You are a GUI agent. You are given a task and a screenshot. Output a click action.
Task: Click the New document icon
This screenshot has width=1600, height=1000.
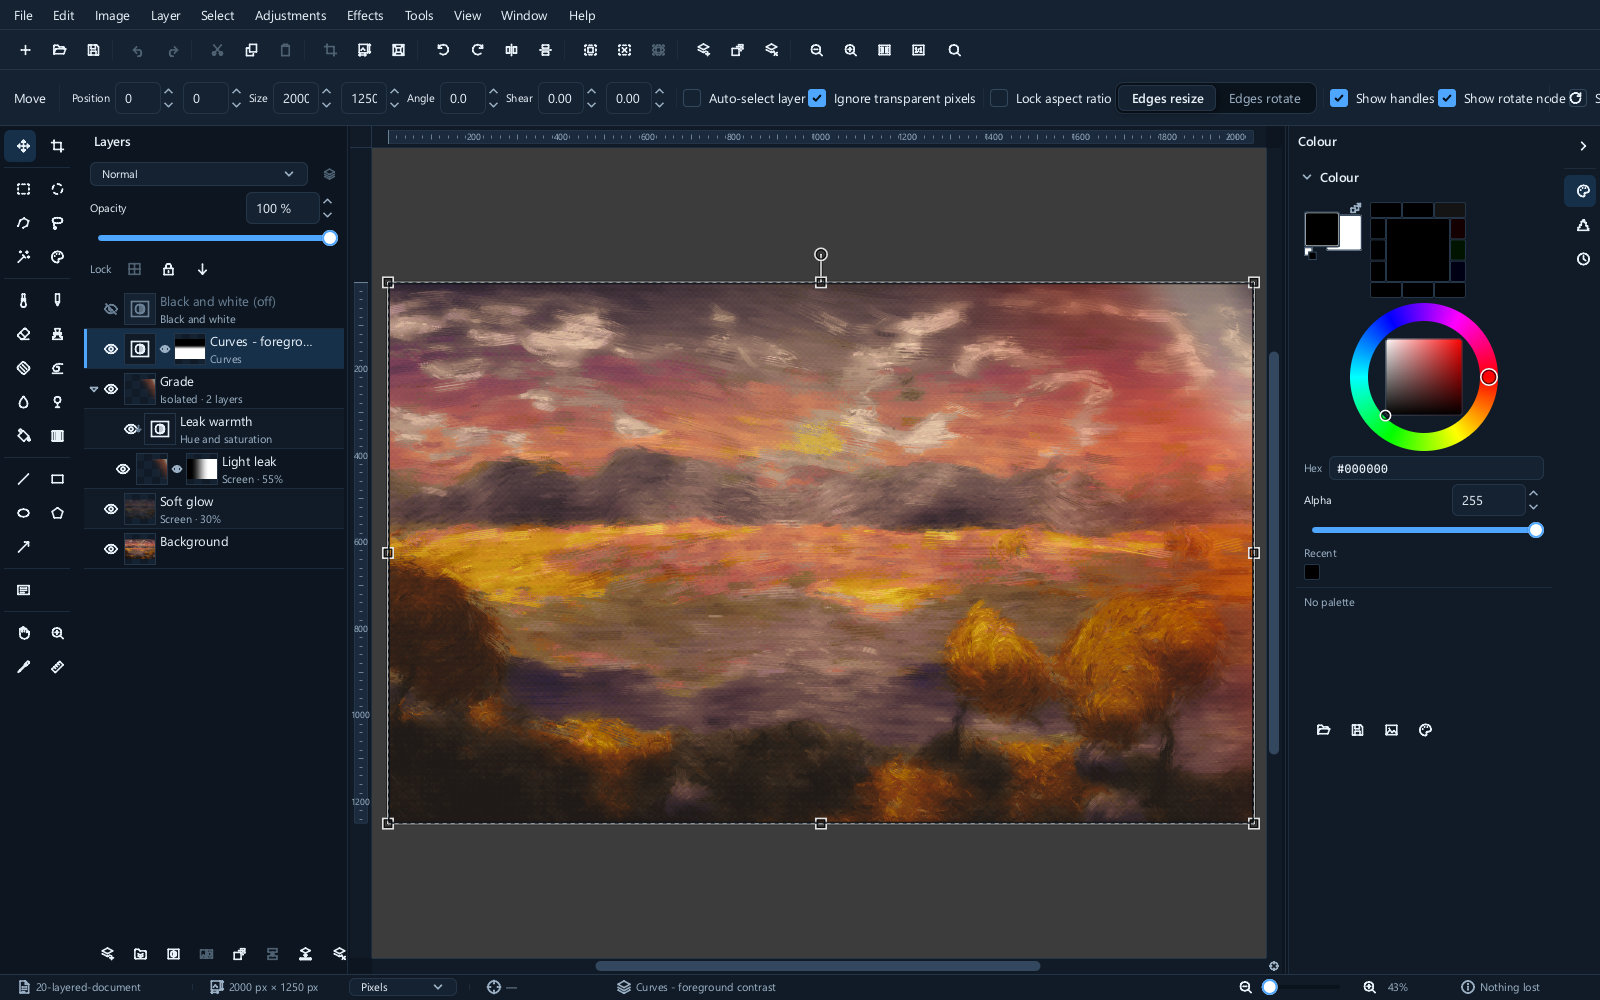click(x=25, y=50)
